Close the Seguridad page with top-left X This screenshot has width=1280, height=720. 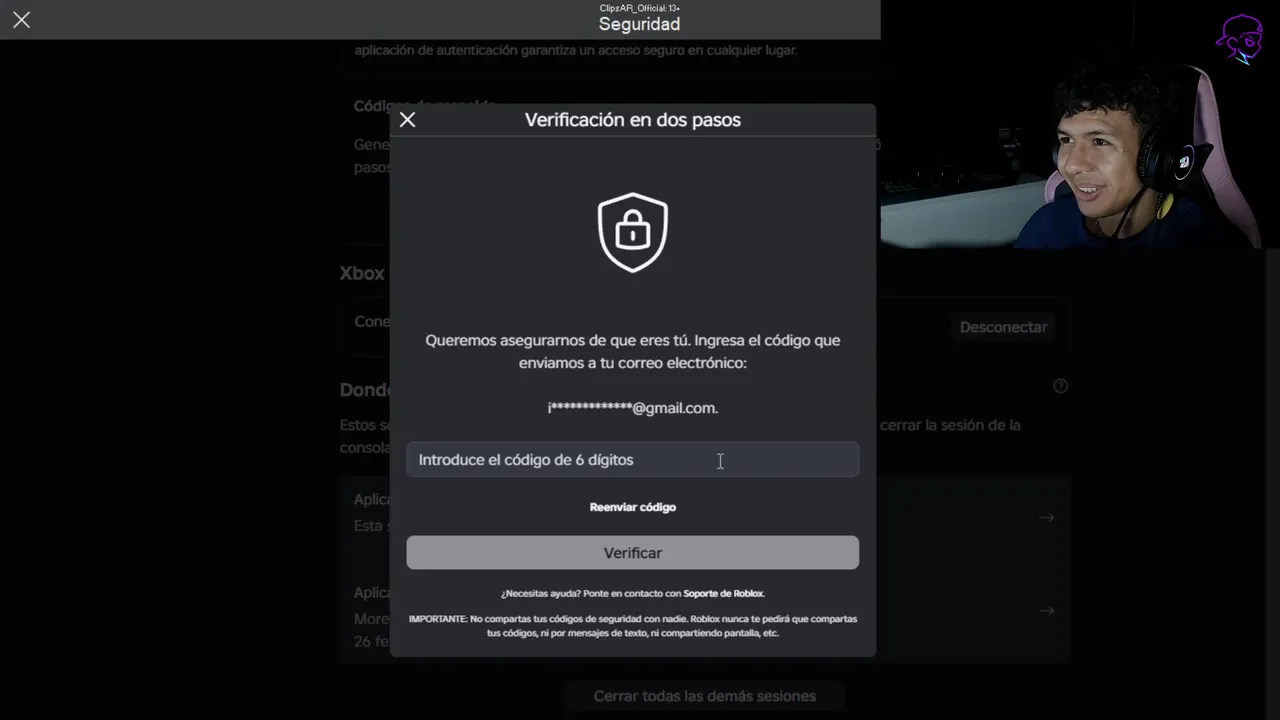[x=21, y=20]
